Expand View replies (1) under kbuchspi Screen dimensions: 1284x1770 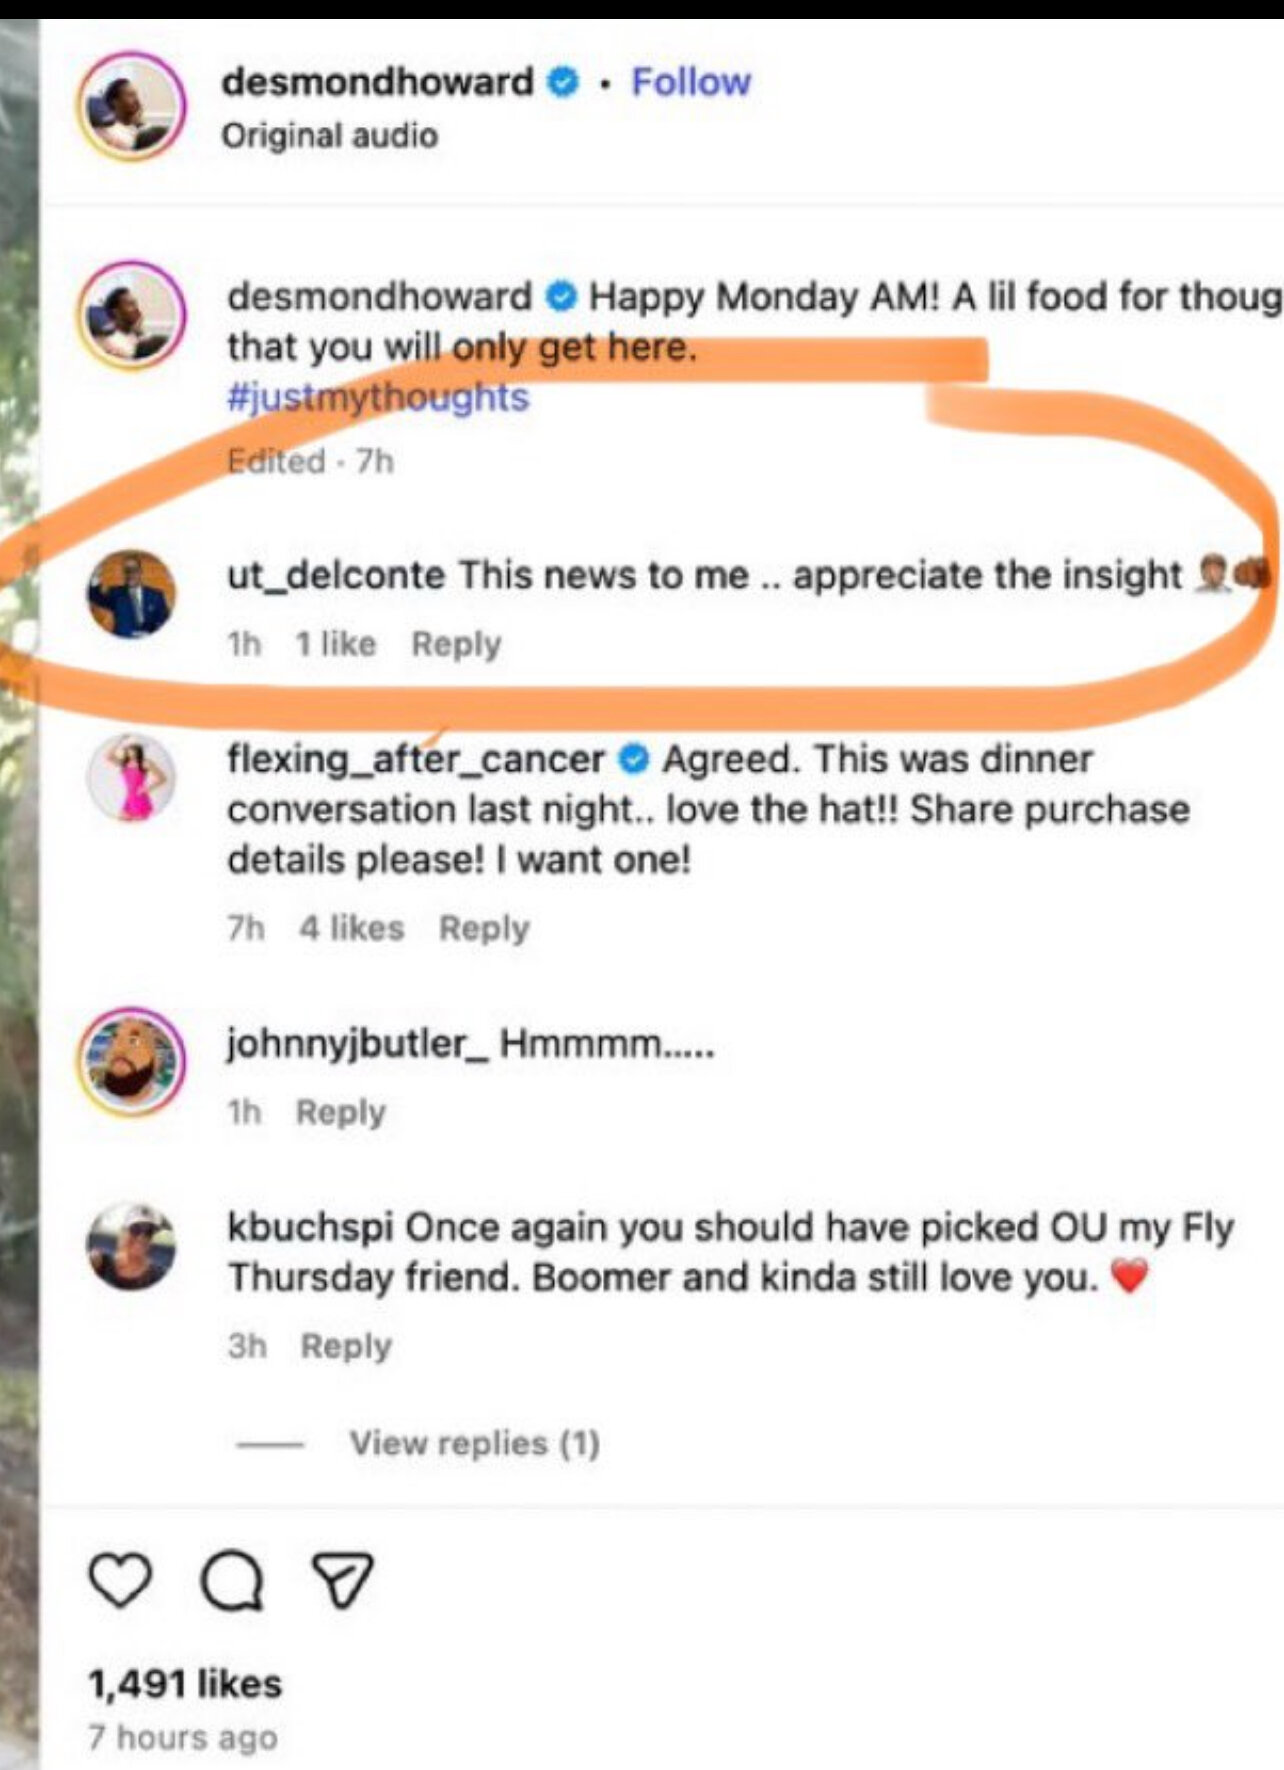click(x=474, y=1443)
